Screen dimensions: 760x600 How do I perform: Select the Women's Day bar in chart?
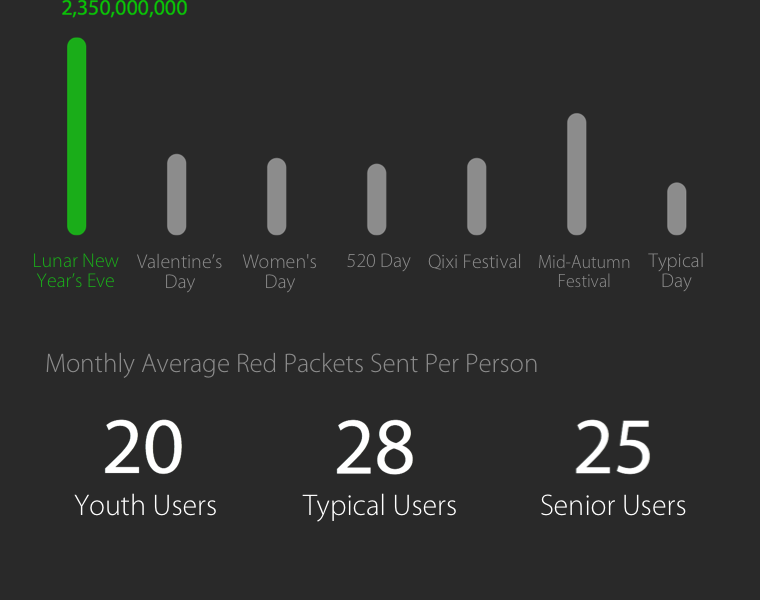[276, 197]
